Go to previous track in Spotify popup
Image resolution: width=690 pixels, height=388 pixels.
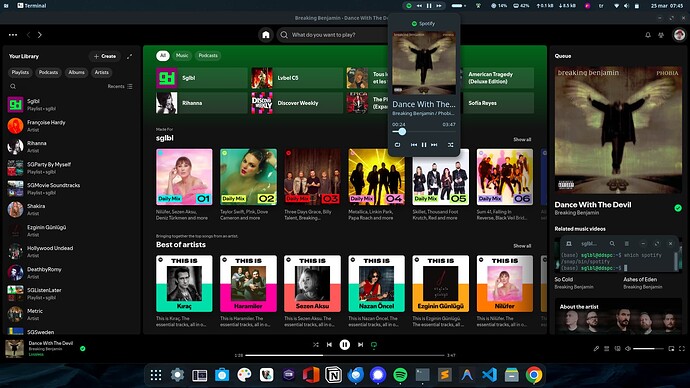tap(414, 145)
